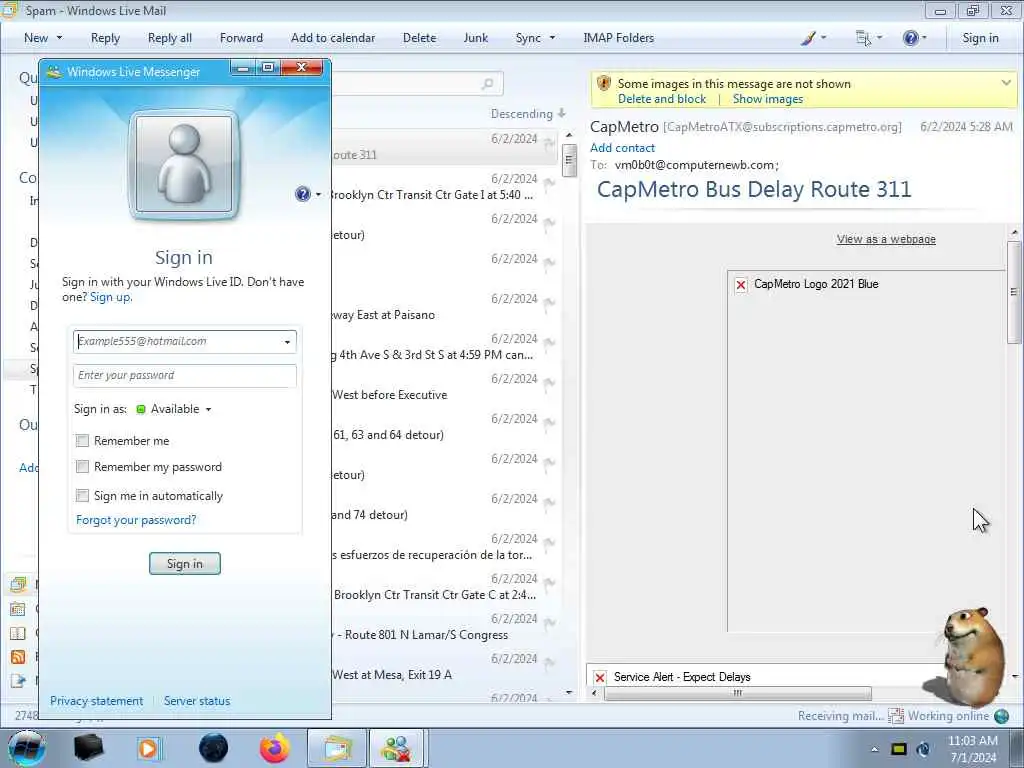Focus the Enter your password field

184,376
